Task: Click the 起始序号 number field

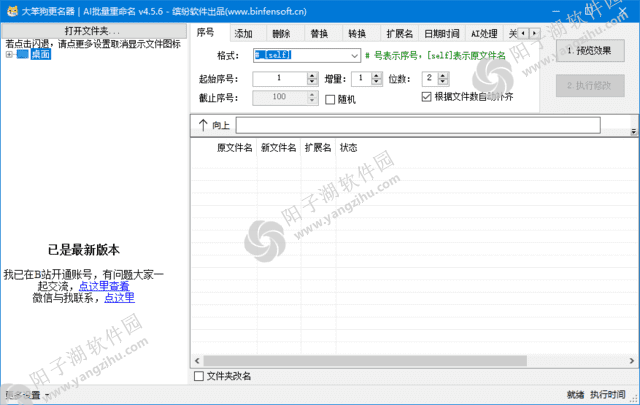Action: click(x=280, y=78)
